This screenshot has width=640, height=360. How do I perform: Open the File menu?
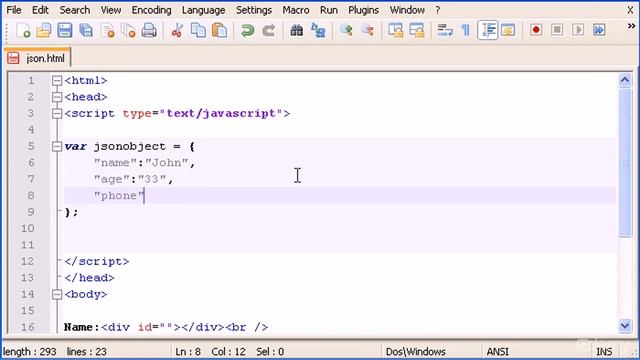(x=14, y=10)
